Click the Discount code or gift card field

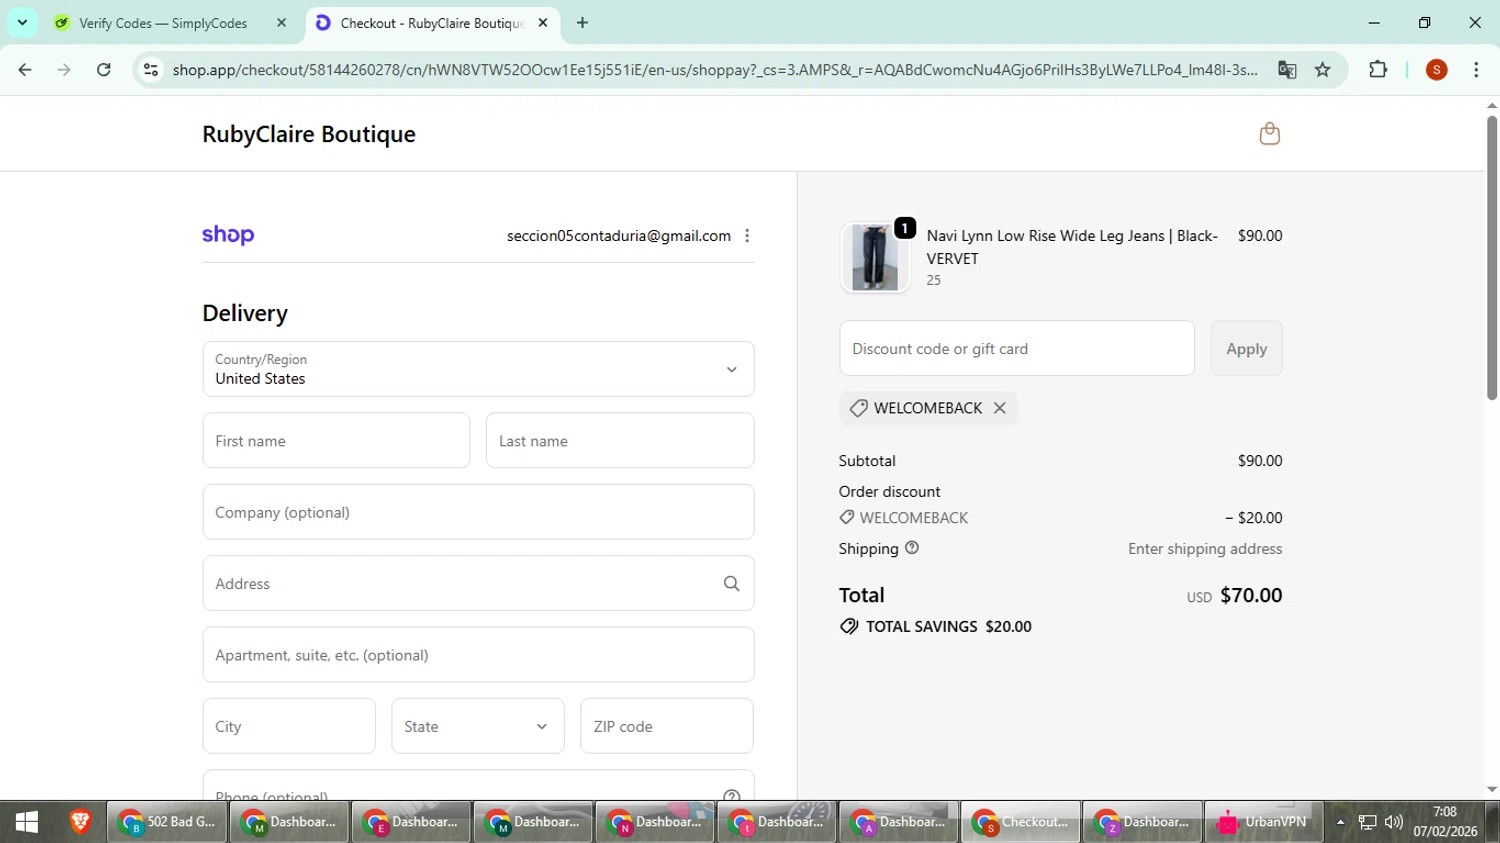coord(1017,349)
